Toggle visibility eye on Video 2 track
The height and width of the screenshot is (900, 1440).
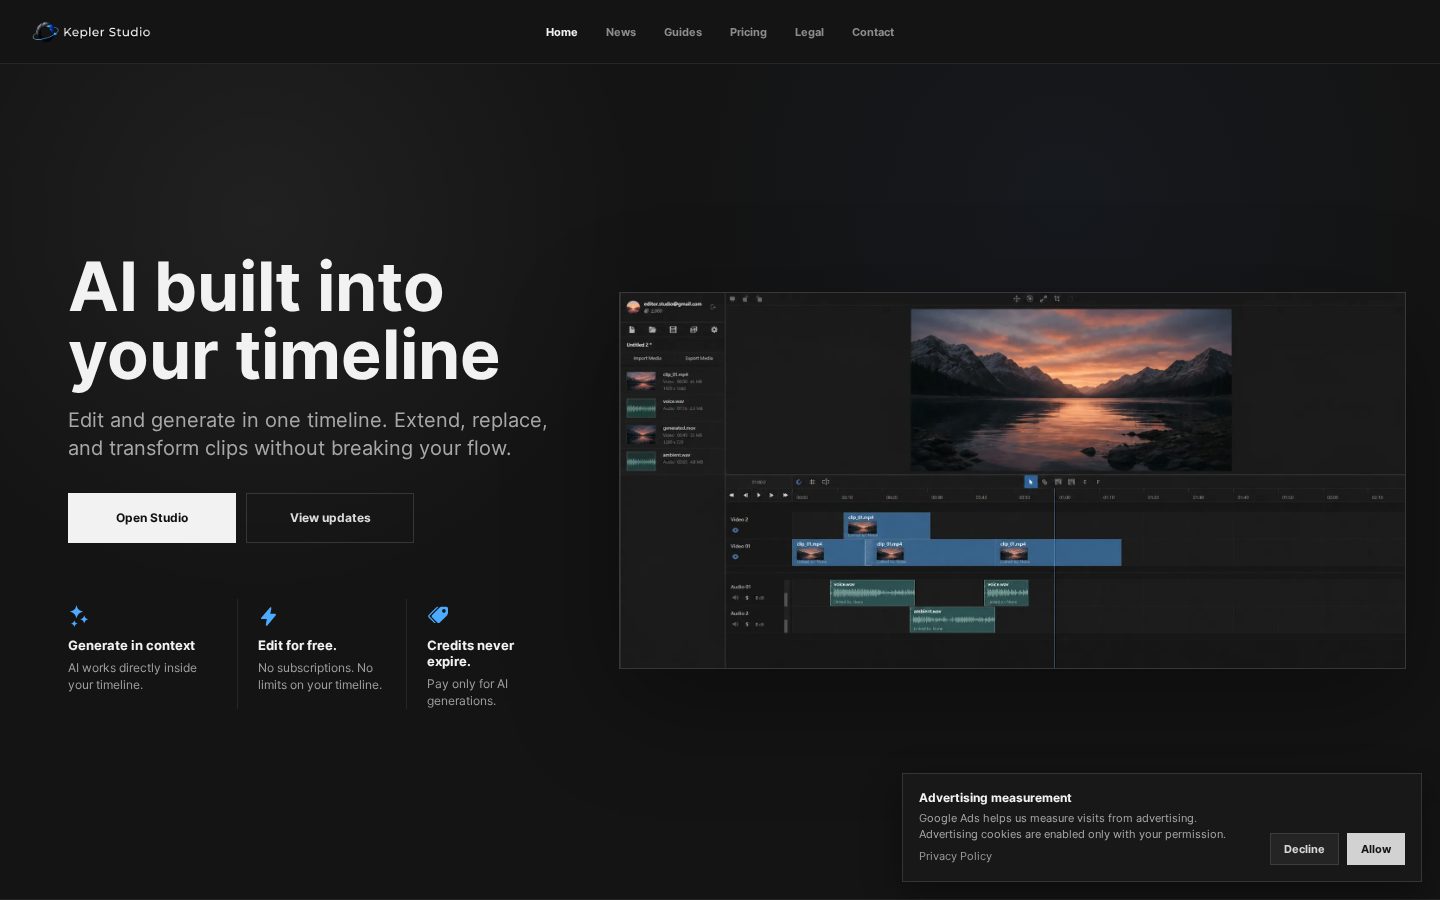(x=735, y=530)
